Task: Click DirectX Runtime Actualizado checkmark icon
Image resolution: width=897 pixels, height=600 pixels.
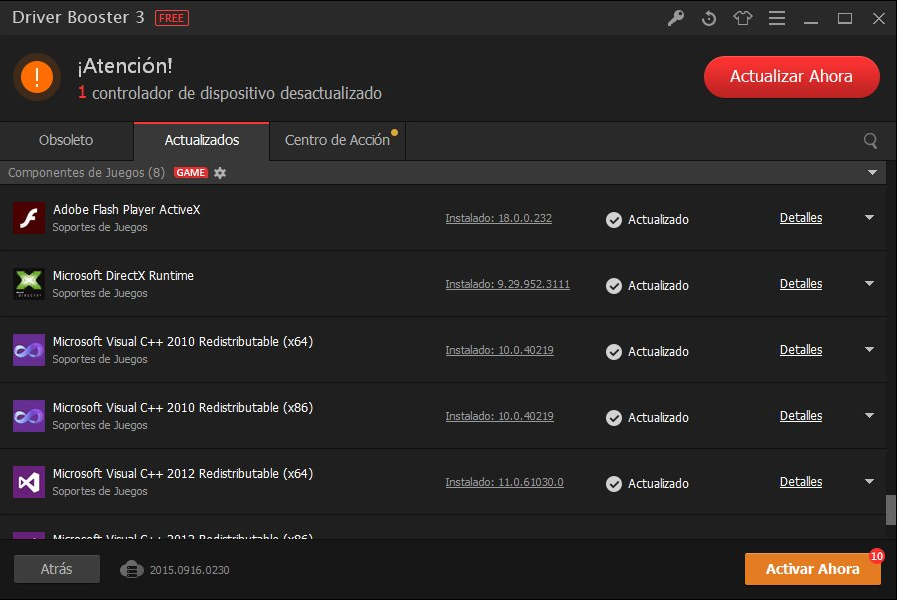Action: (x=614, y=285)
